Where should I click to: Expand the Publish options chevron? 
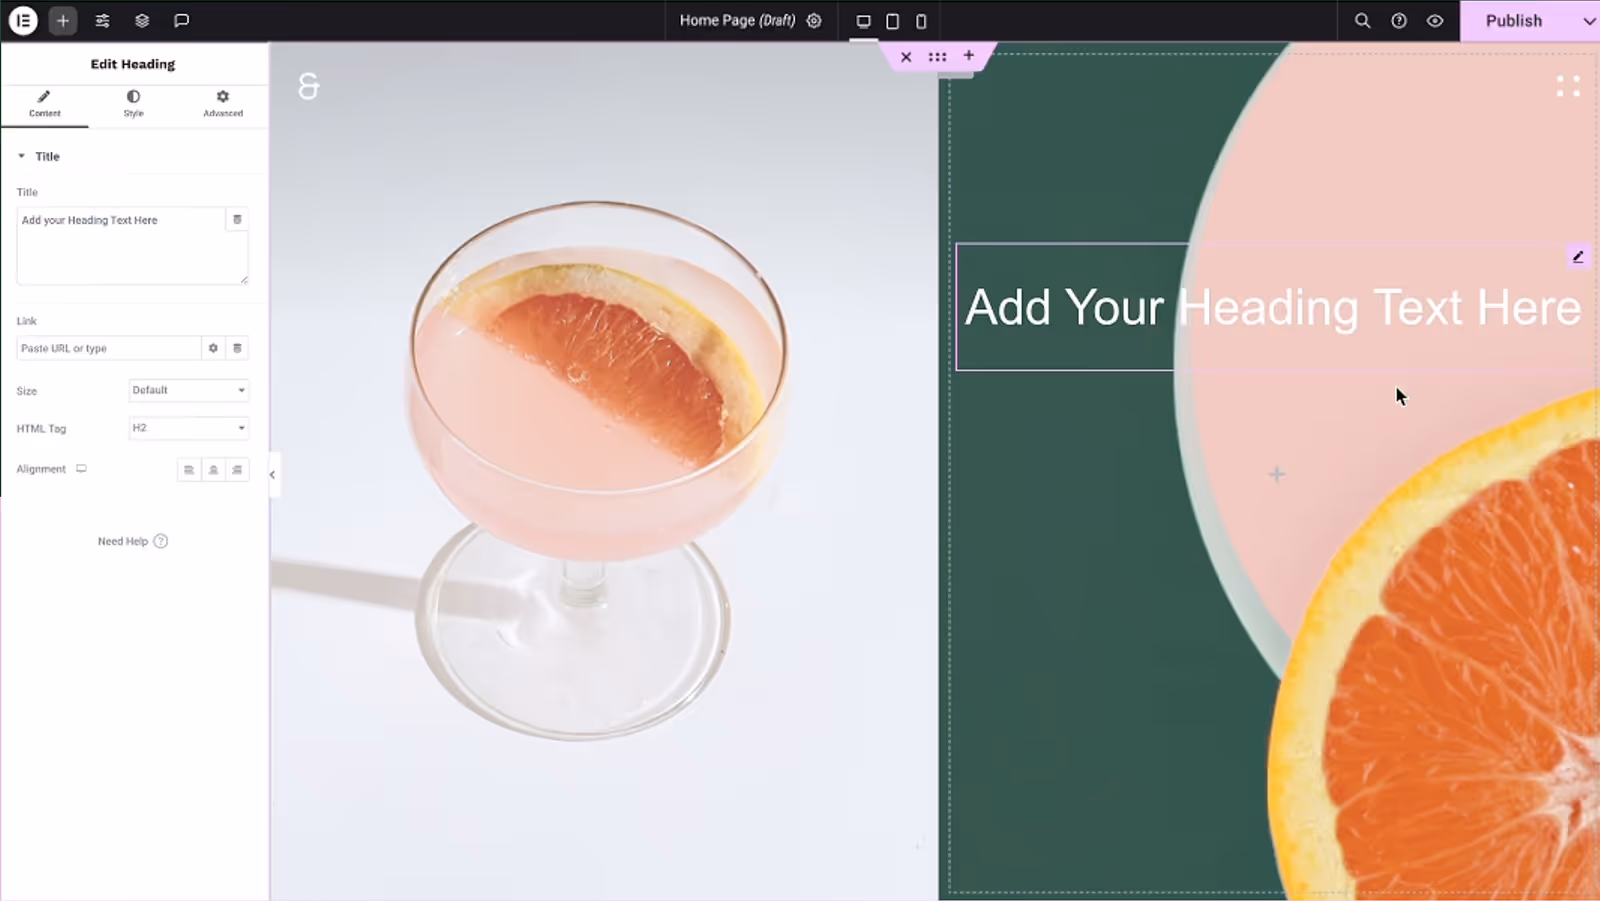[1588, 20]
